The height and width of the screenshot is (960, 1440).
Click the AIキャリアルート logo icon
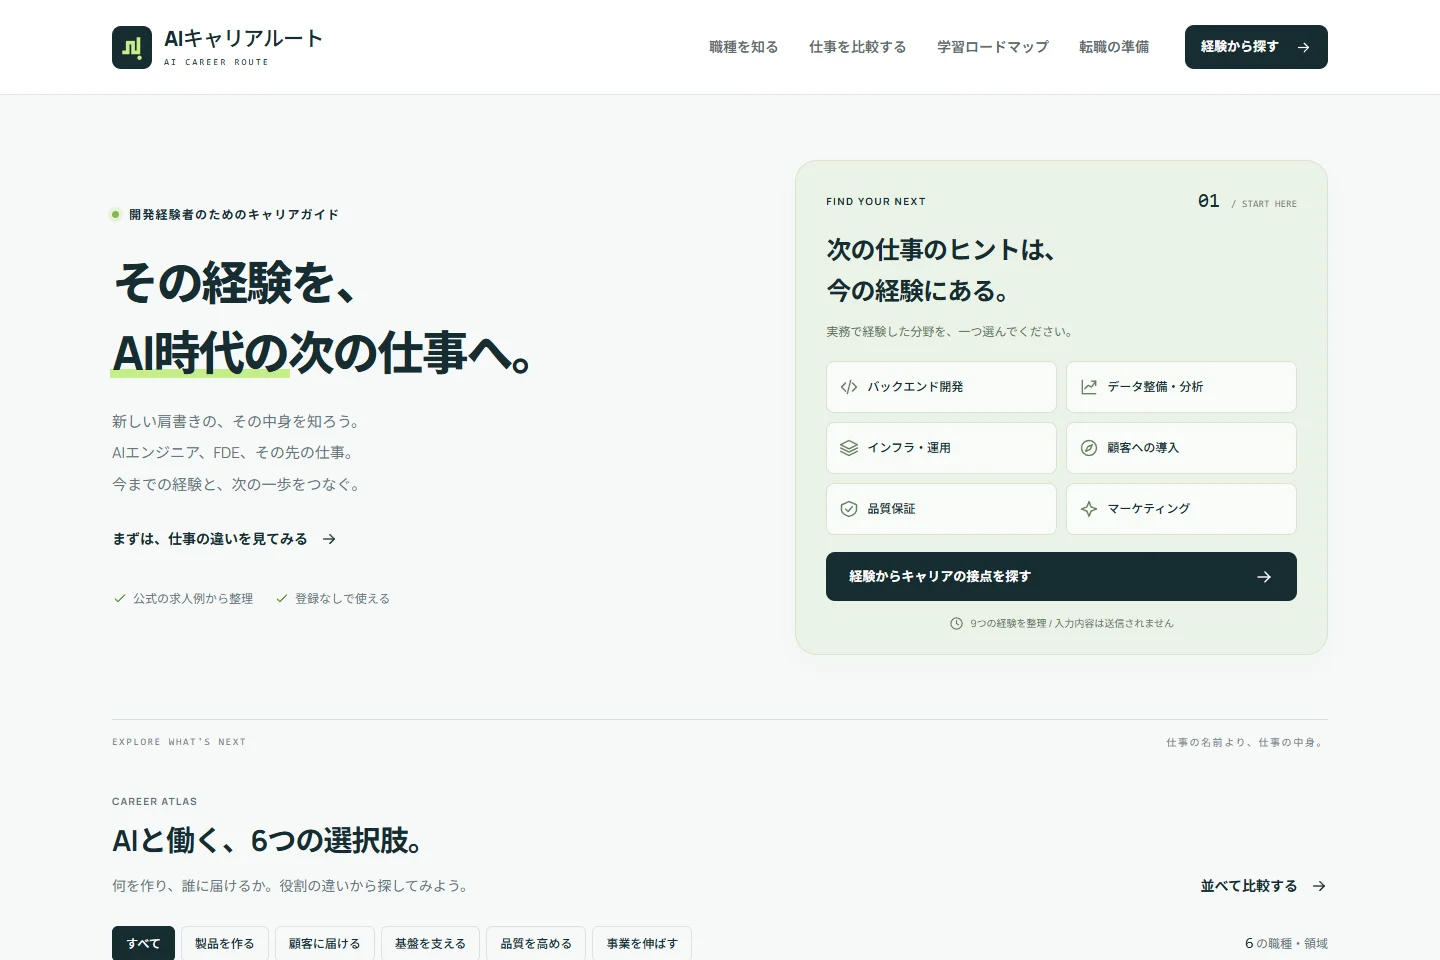pyautogui.click(x=132, y=47)
